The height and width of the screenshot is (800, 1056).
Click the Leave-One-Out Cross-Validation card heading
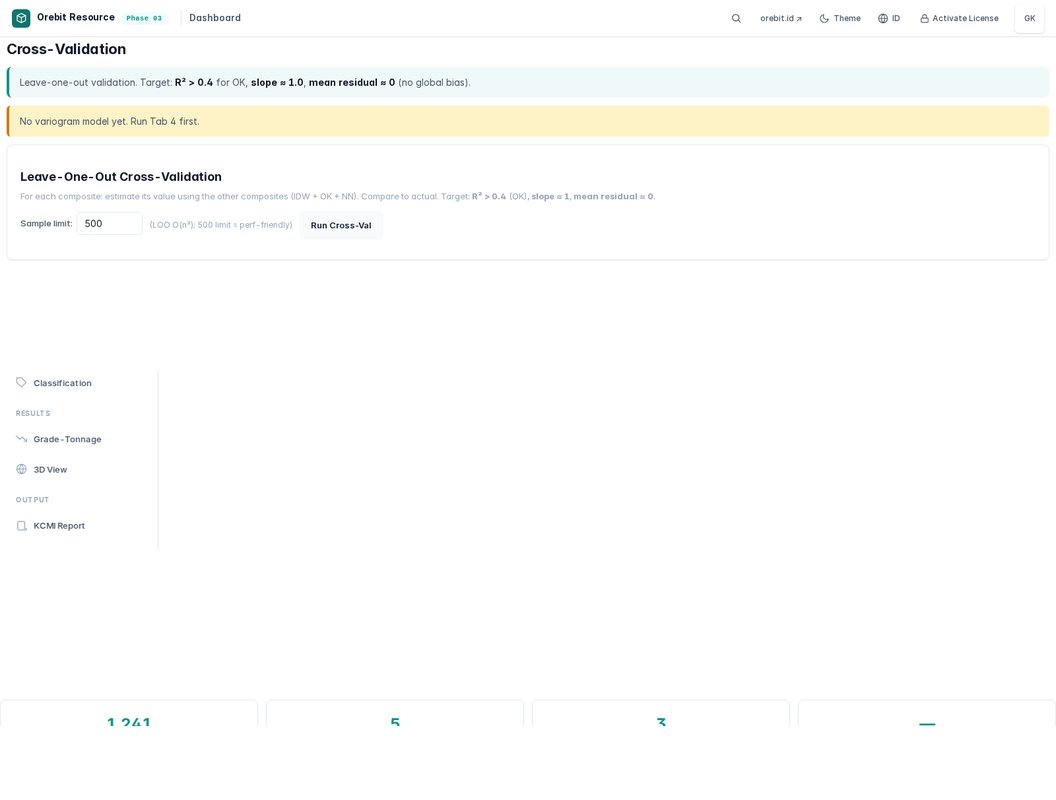pos(121,176)
